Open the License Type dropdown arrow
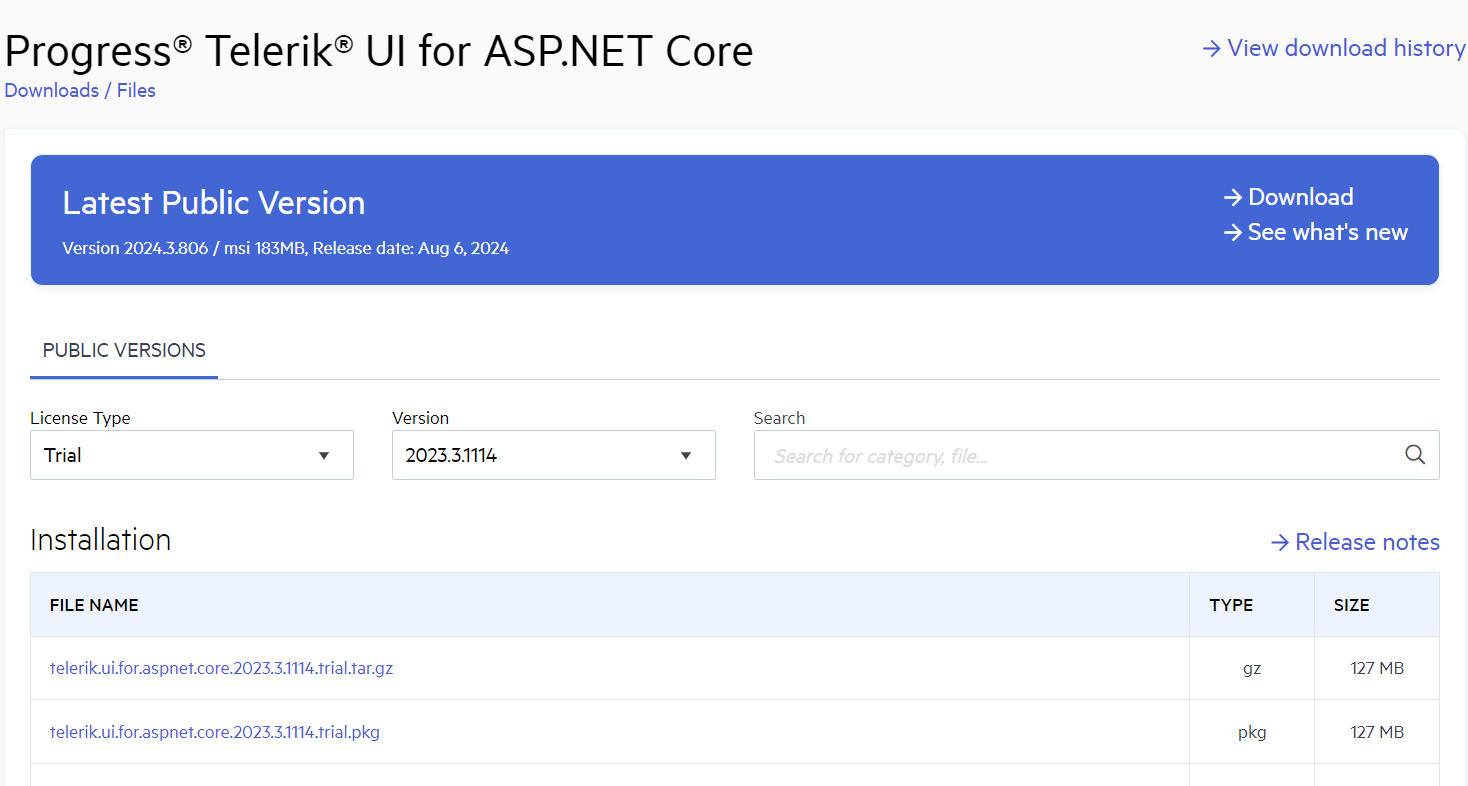This screenshot has height=786, width=1468. pyautogui.click(x=324, y=456)
